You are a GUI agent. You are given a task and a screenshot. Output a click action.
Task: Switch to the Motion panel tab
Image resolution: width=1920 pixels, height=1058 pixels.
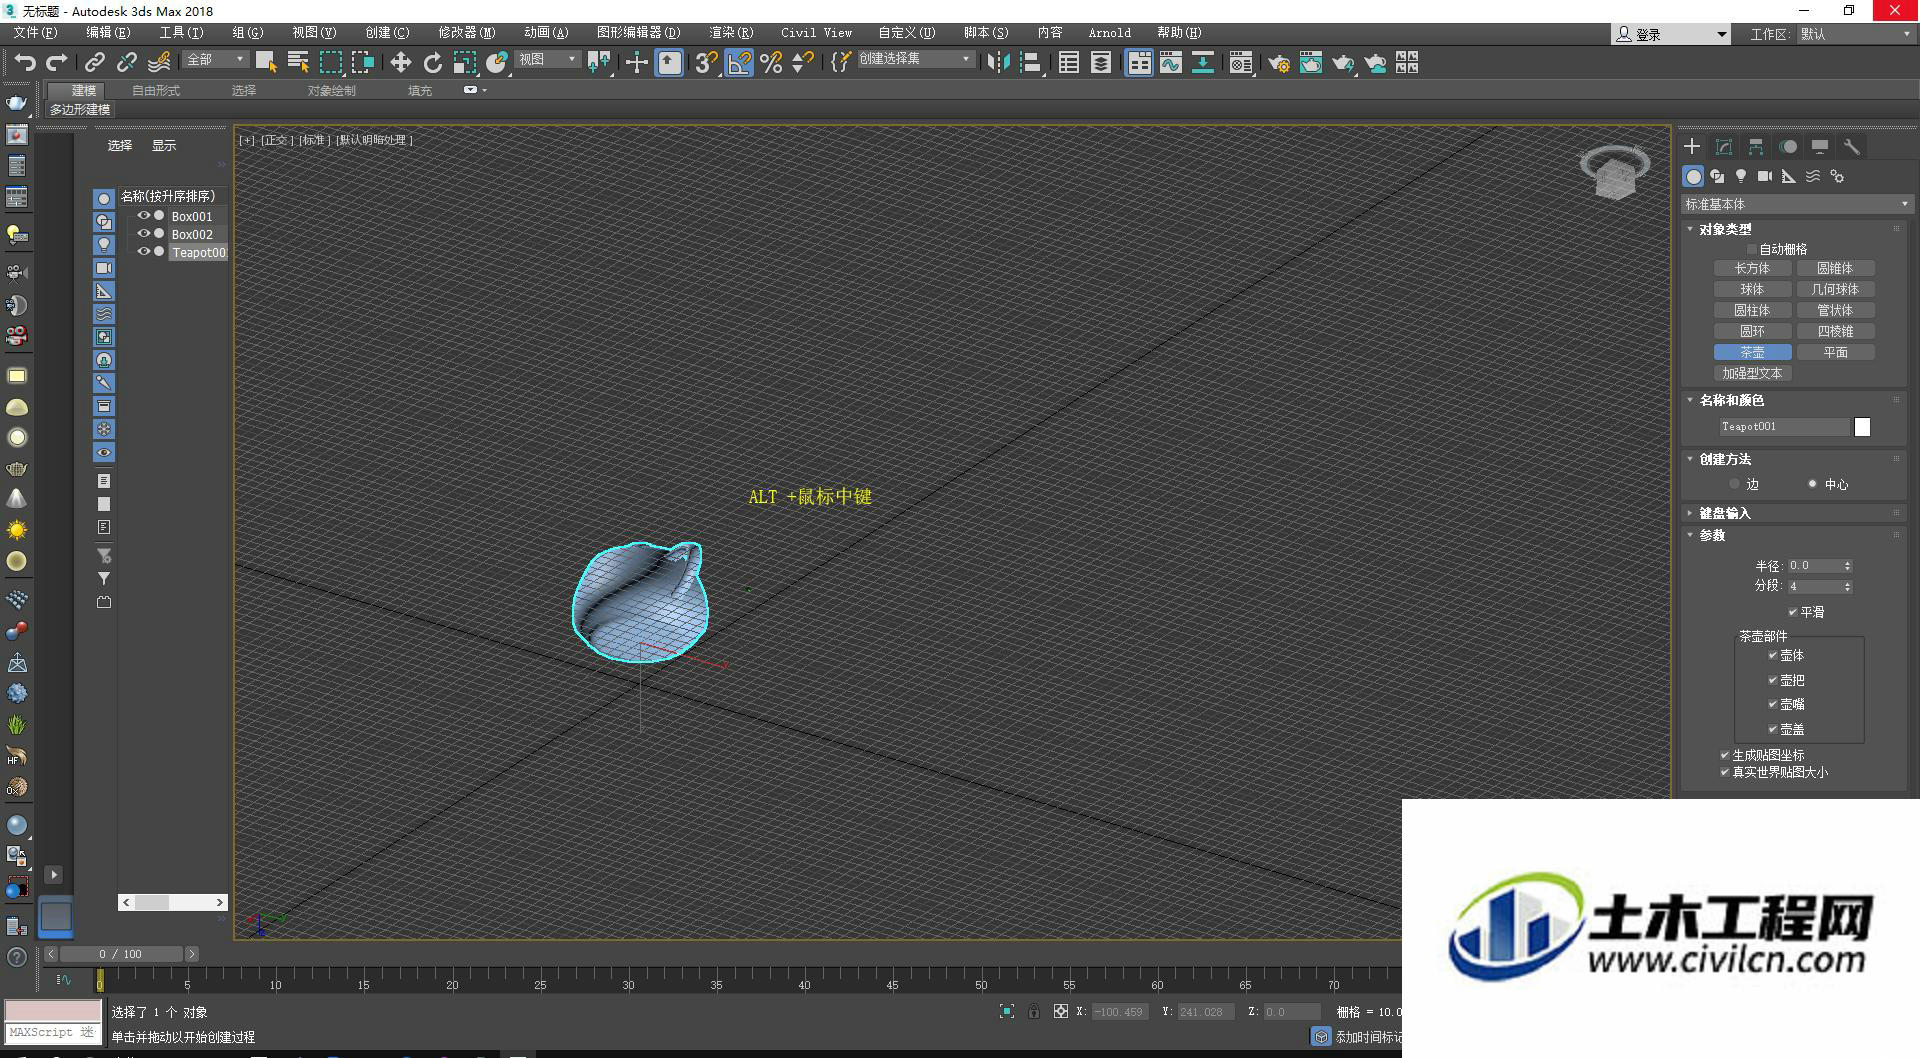(x=1788, y=147)
